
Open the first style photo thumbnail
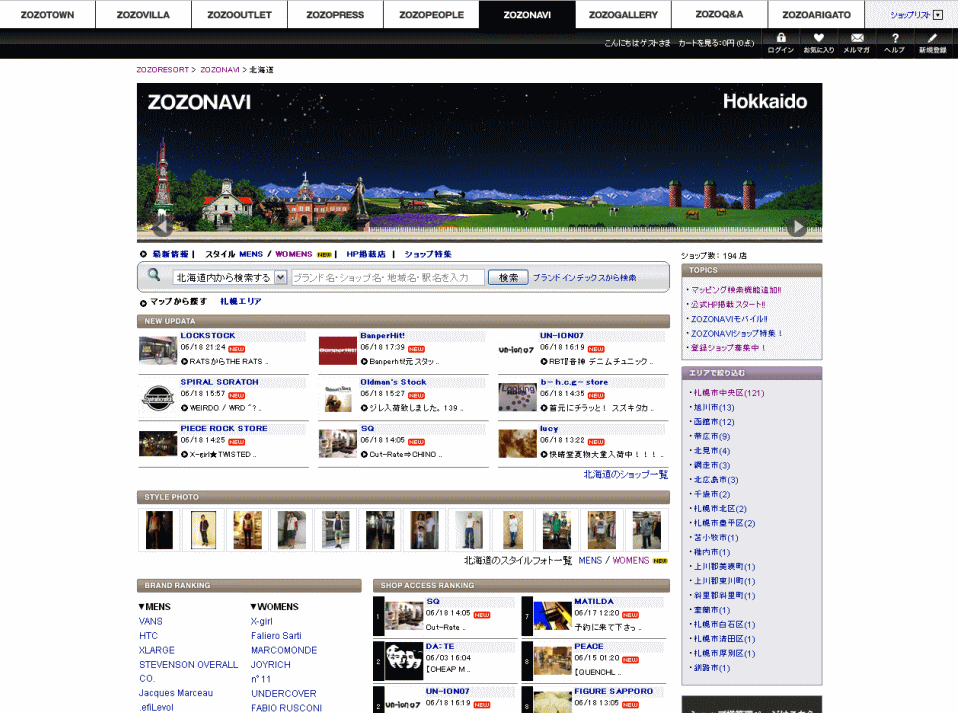point(159,530)
